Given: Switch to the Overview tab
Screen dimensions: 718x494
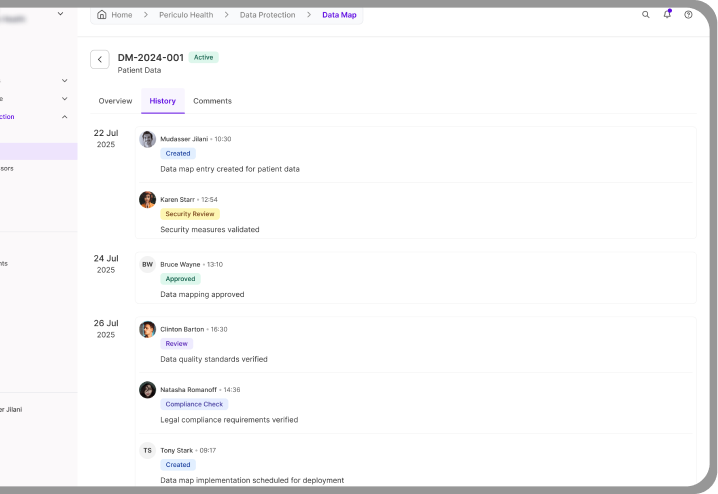Looking at the screenshot, I should click(x=115, y=101).
